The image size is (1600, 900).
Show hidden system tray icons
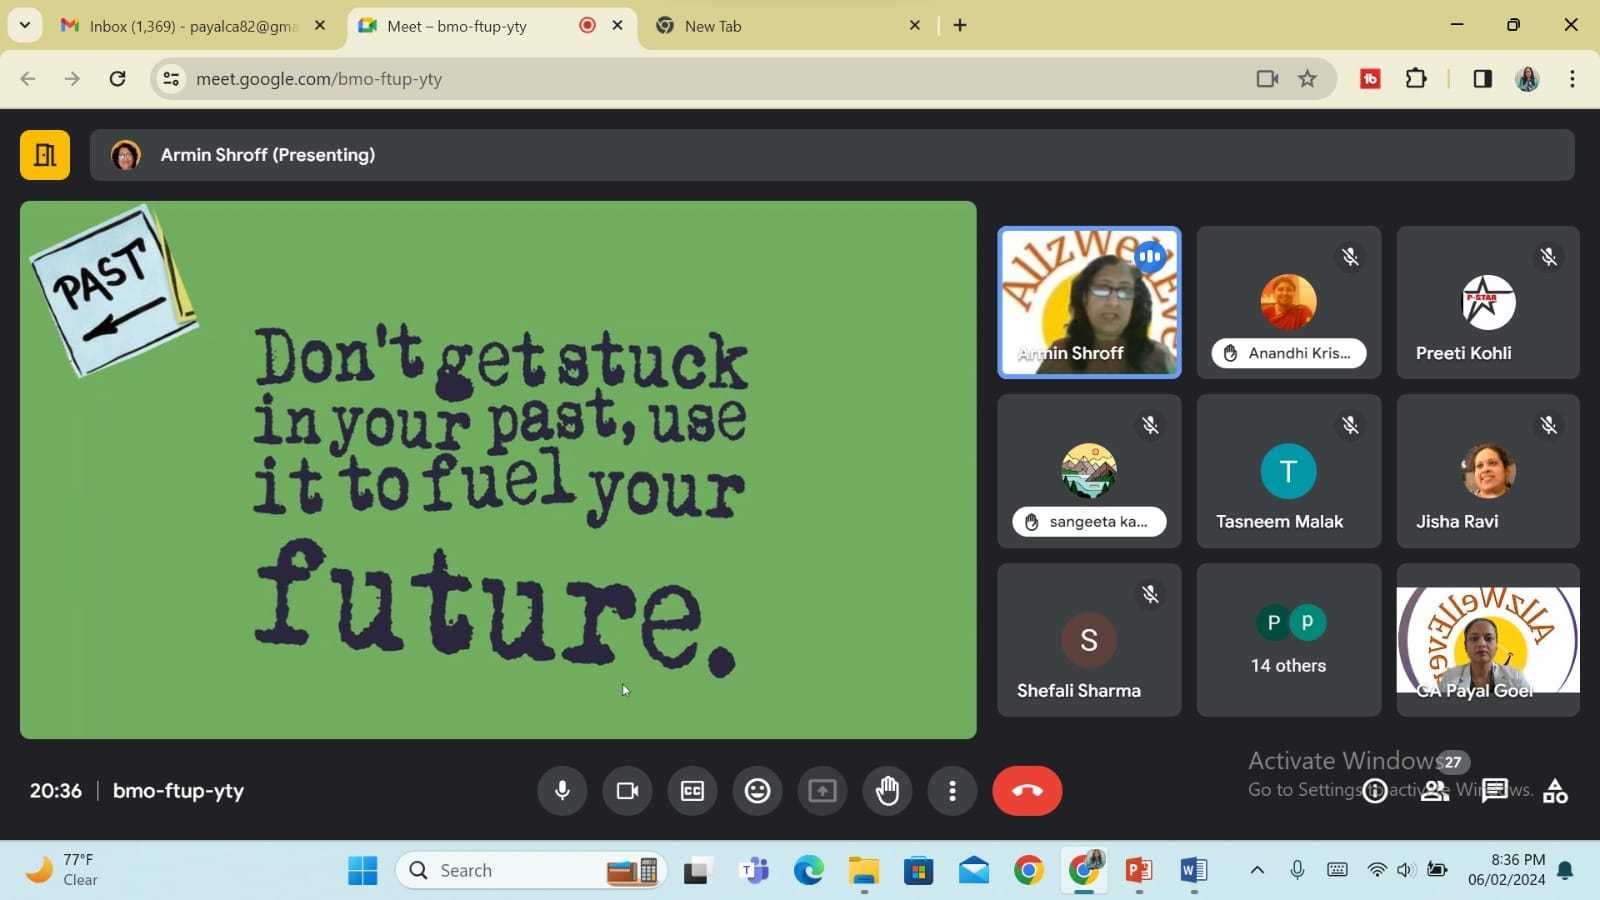coord(1257,870)
